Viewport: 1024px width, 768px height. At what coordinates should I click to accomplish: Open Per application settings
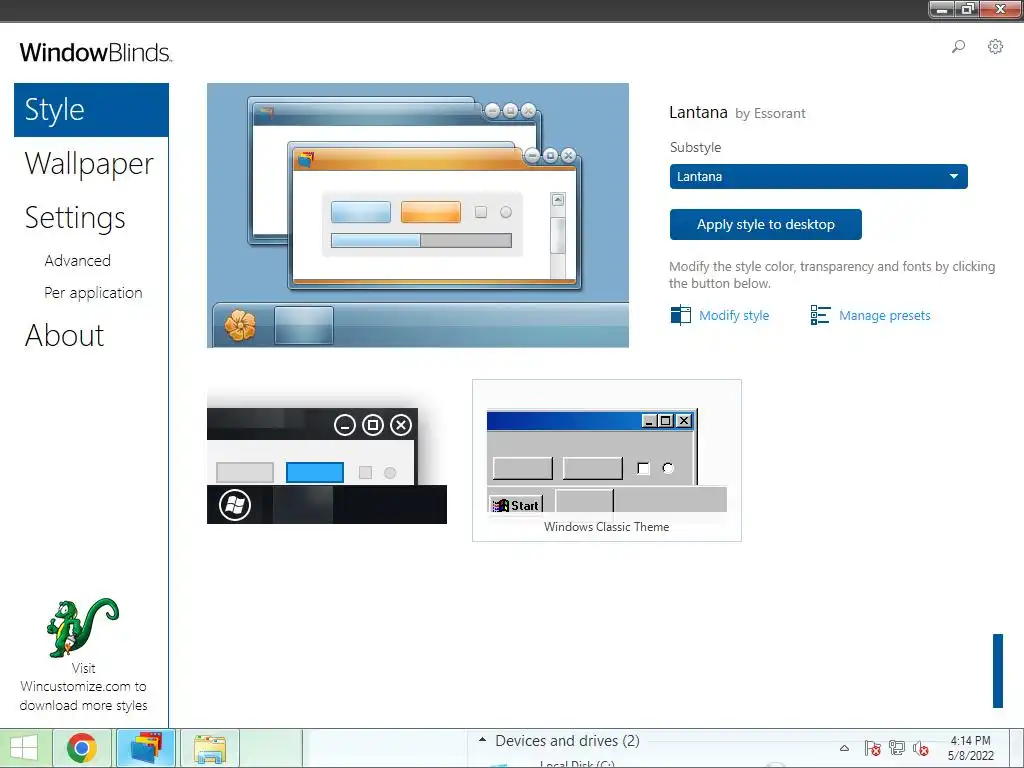(93, 293)
